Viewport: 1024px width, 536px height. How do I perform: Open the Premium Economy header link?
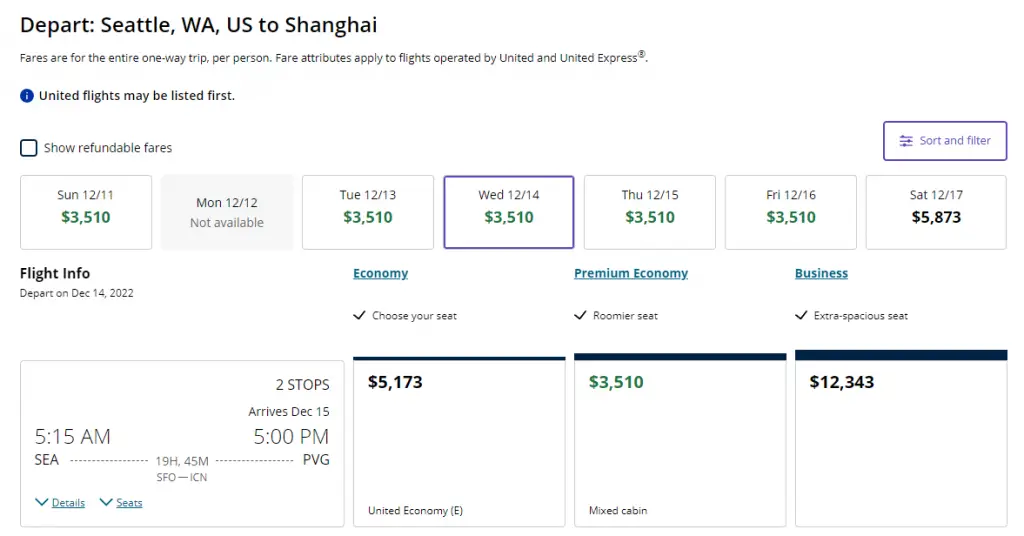coord(631,273)
